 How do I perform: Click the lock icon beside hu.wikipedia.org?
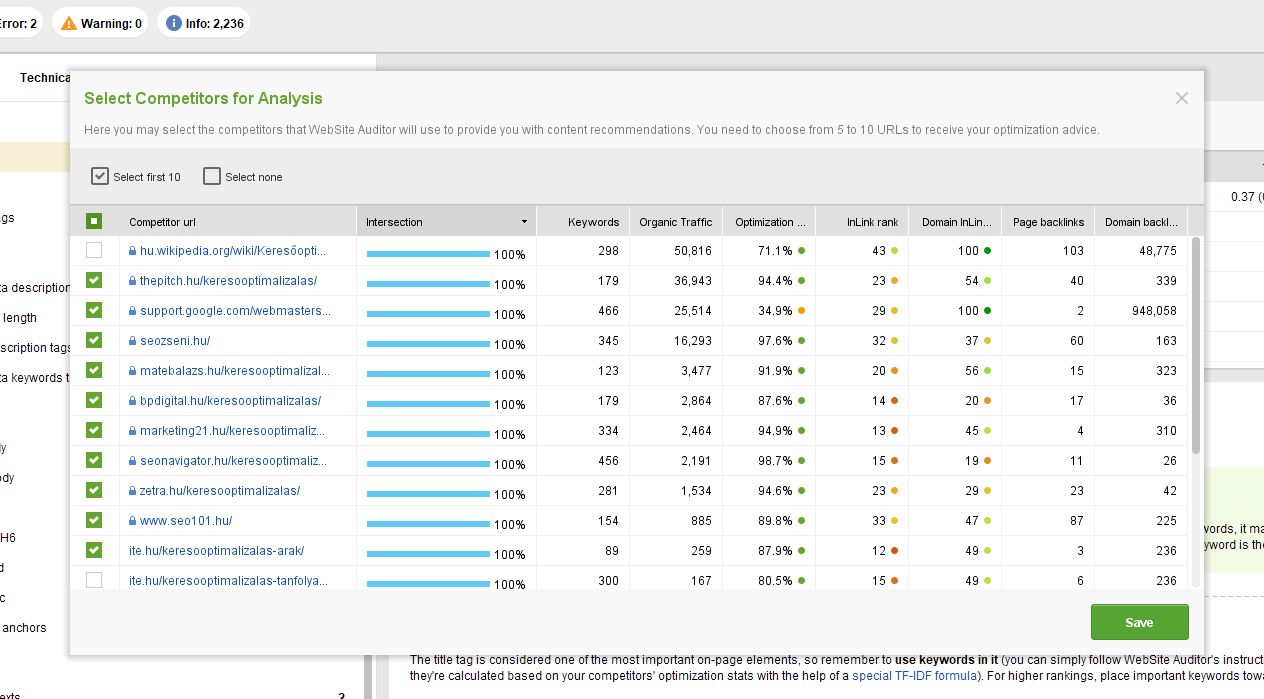tap(132, 251)
